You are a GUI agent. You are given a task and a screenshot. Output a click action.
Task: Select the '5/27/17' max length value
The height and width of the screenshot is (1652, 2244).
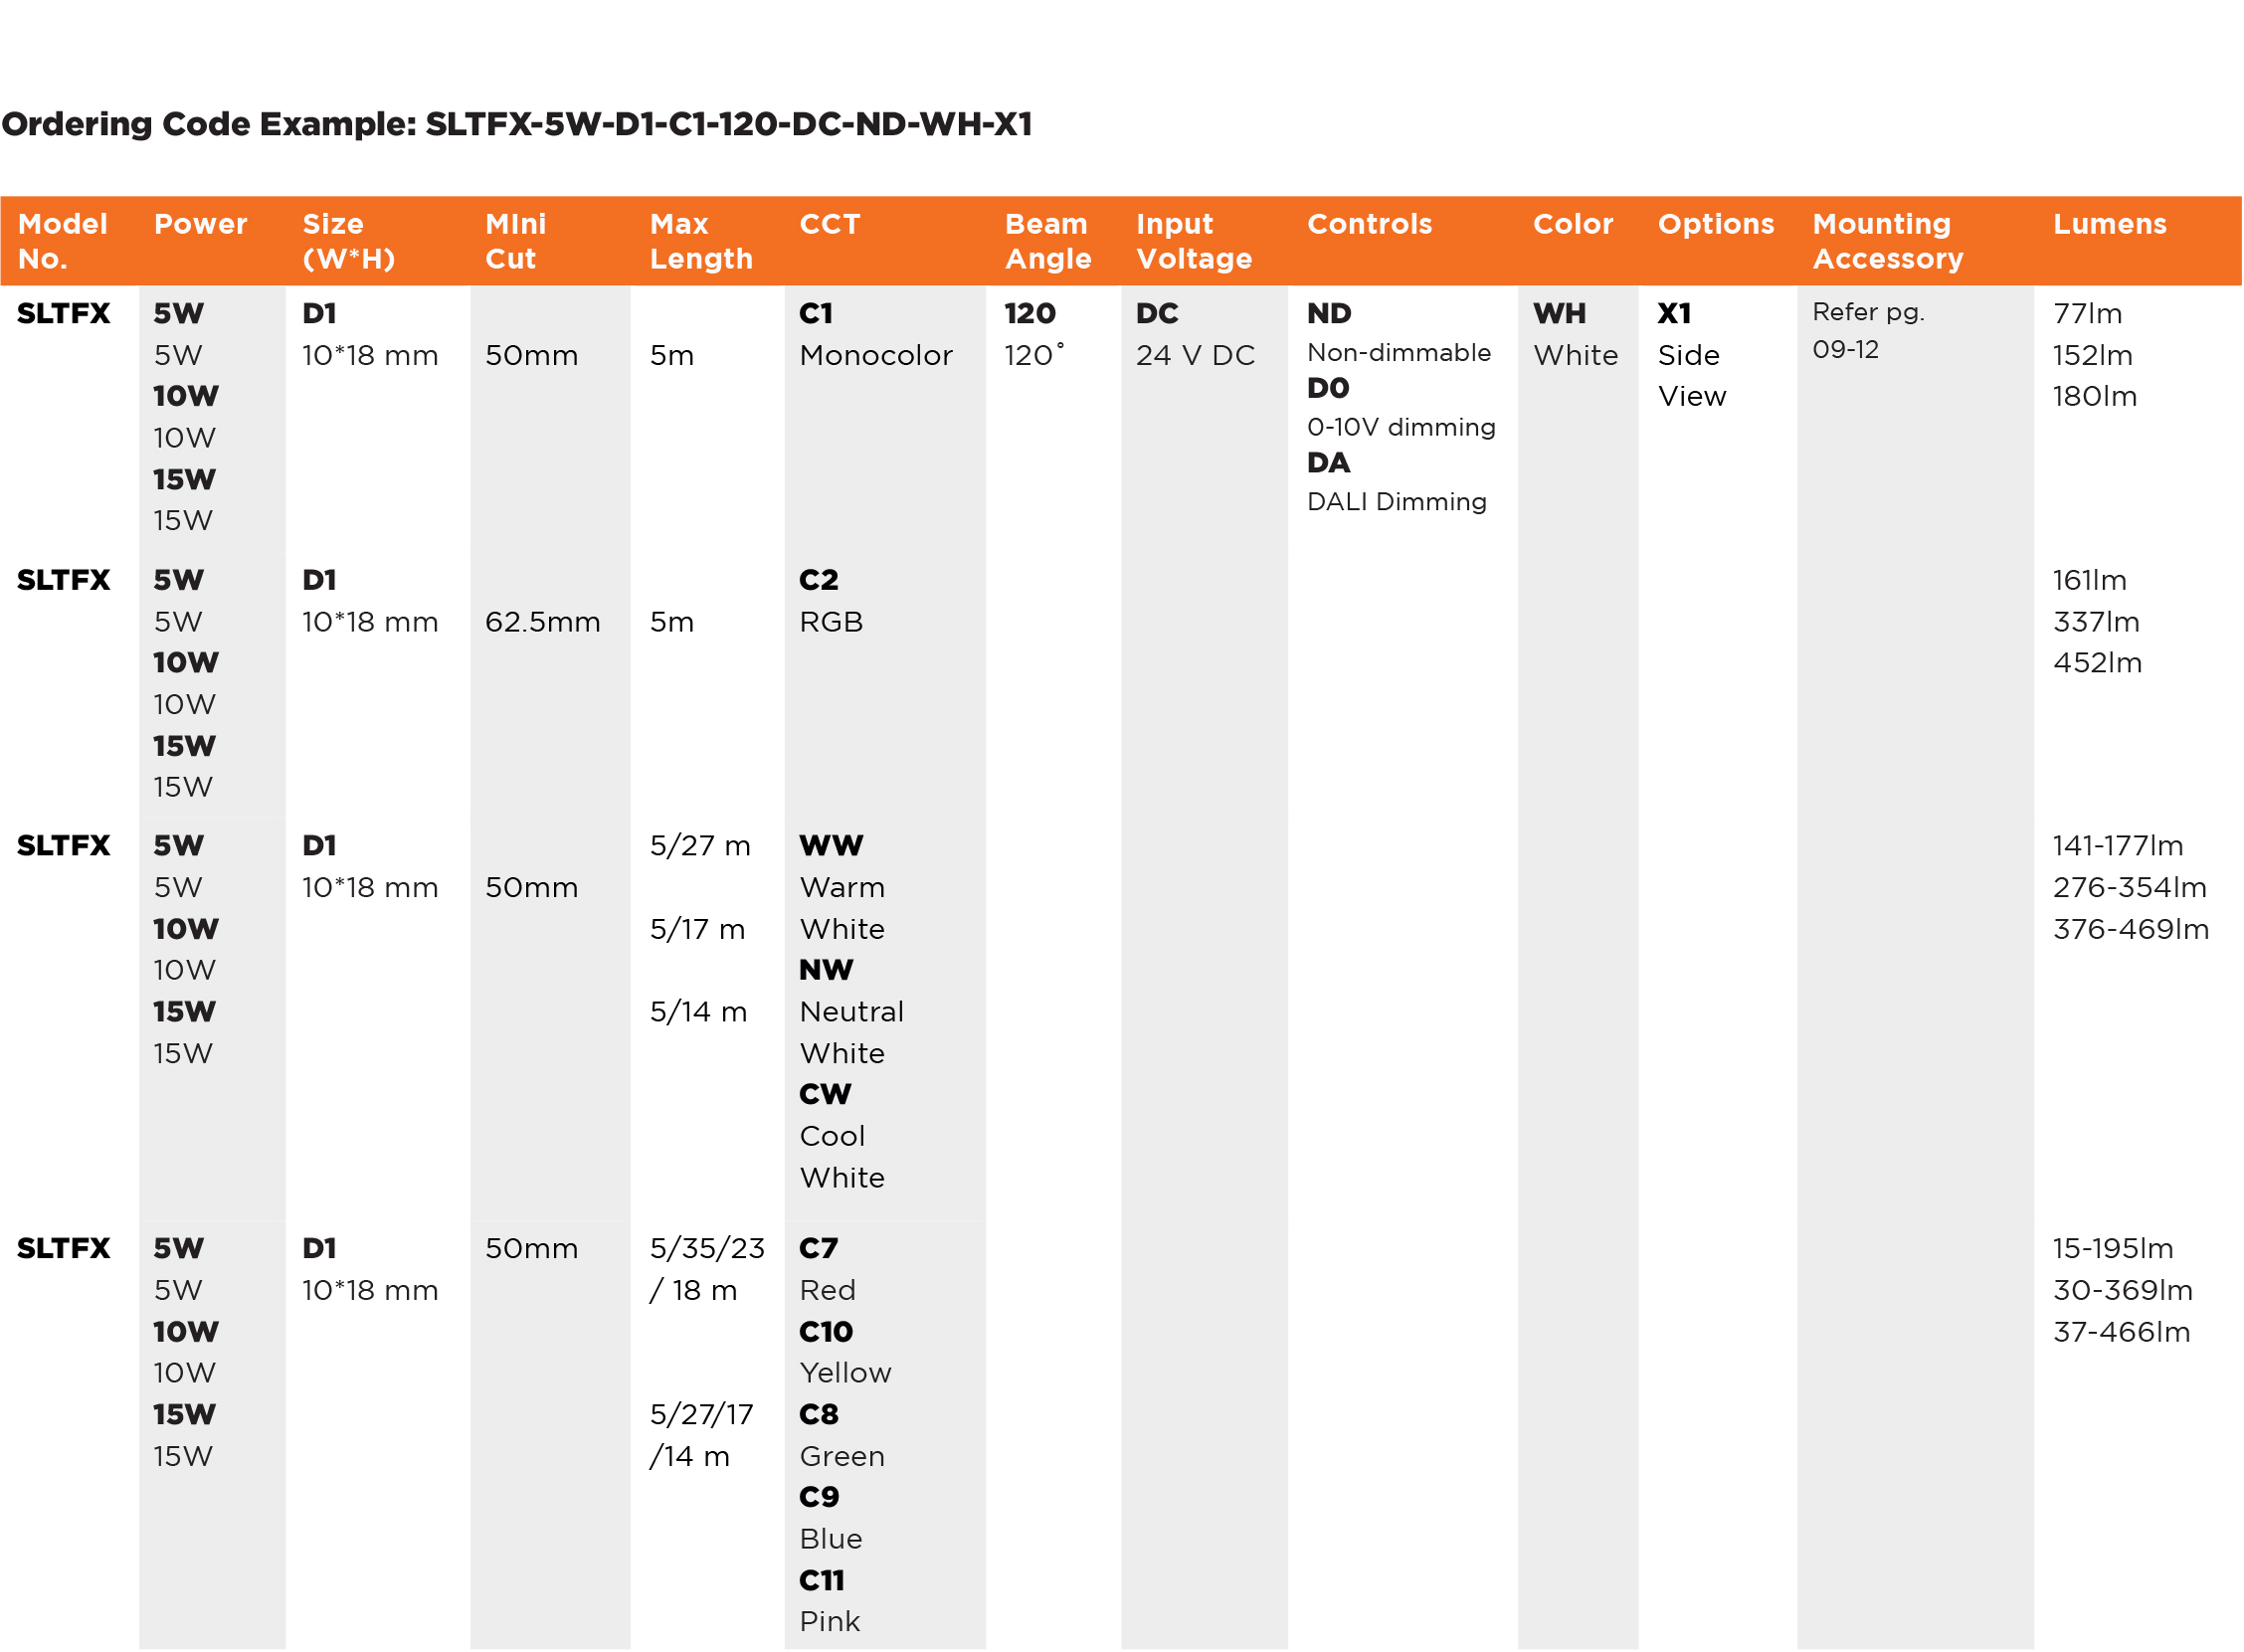(701, 1416)
